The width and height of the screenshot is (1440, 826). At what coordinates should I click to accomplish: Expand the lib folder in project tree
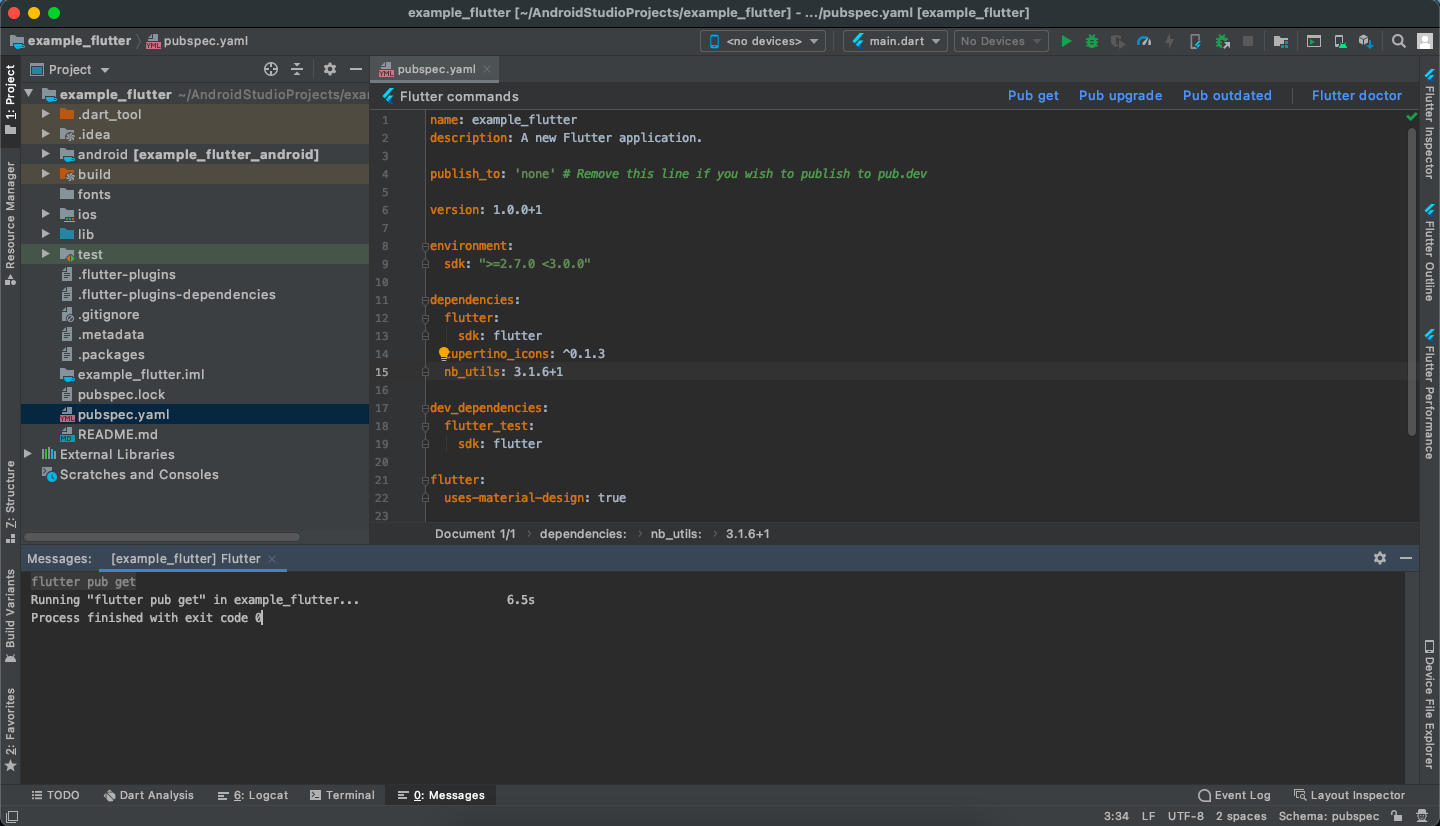pos(46,234)
